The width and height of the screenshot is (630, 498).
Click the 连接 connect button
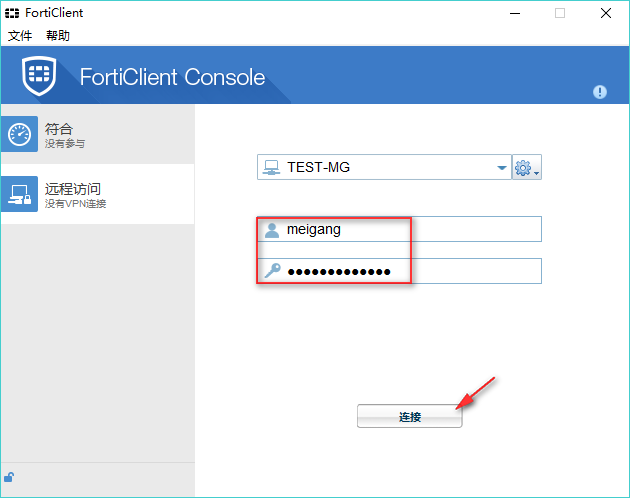click(409, 416)
